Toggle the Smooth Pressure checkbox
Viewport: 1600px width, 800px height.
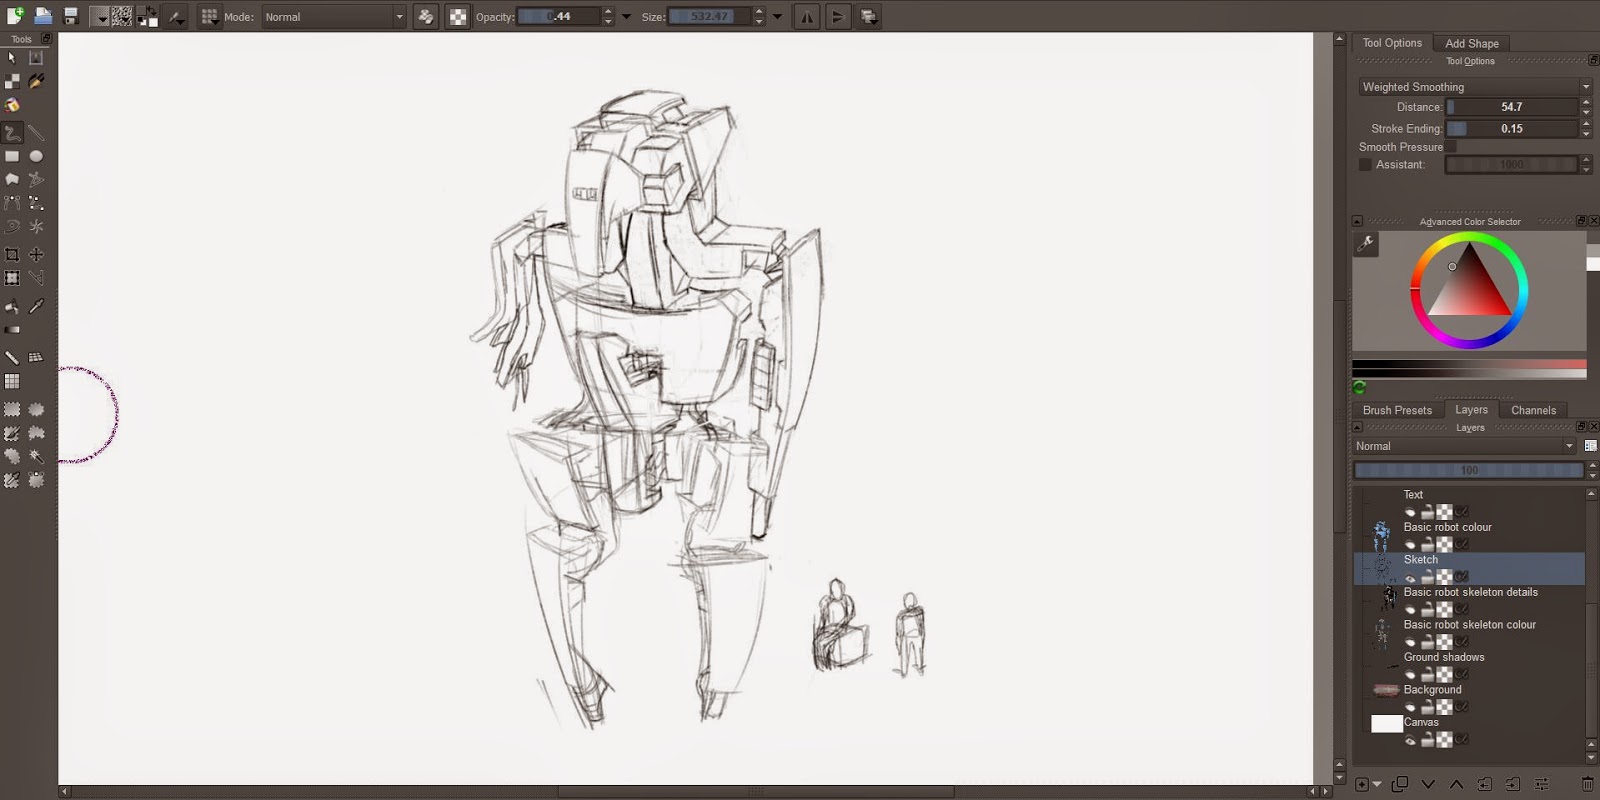pyautogui.click(x=1450, y=146)
